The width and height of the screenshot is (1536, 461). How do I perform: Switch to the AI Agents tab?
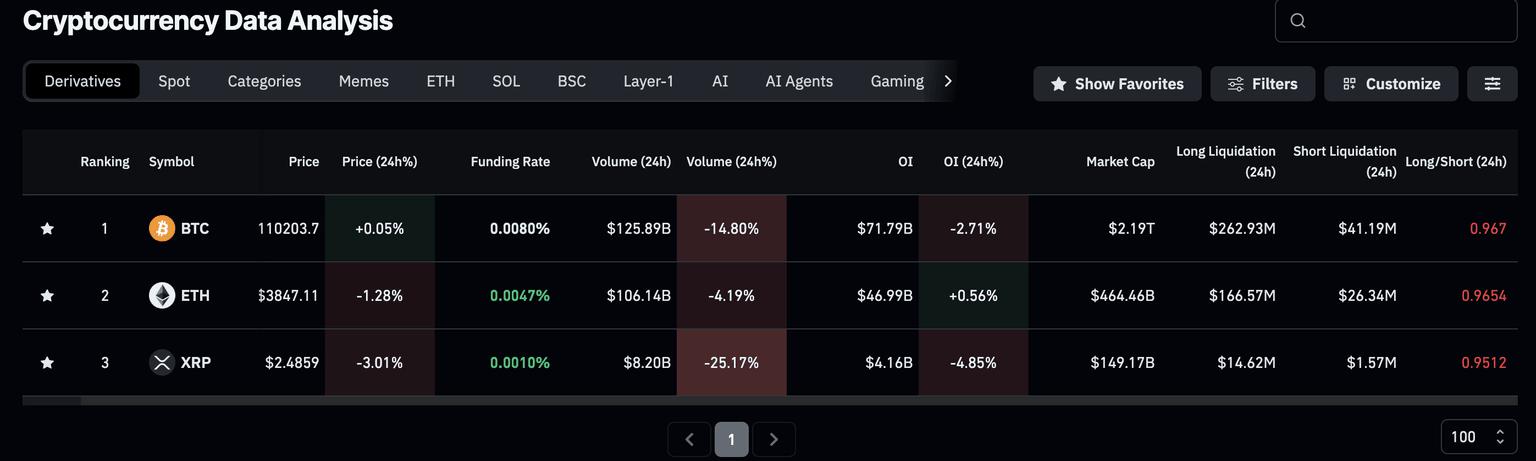pyautogui.click(x=799, y=81)
